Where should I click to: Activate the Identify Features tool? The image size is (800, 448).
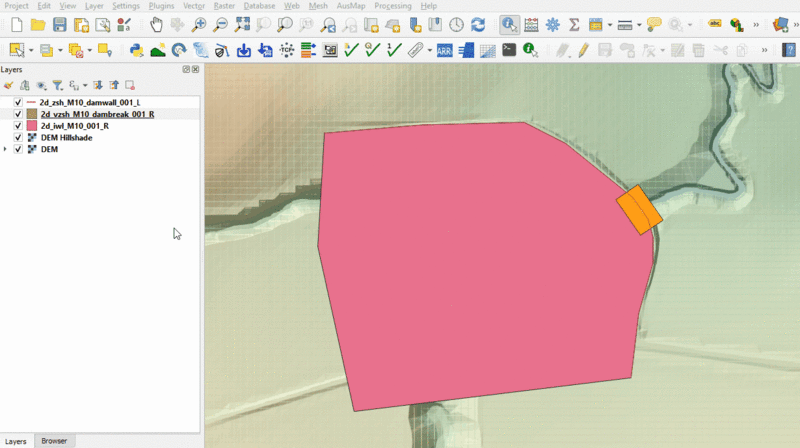click(x=509, y=24)
